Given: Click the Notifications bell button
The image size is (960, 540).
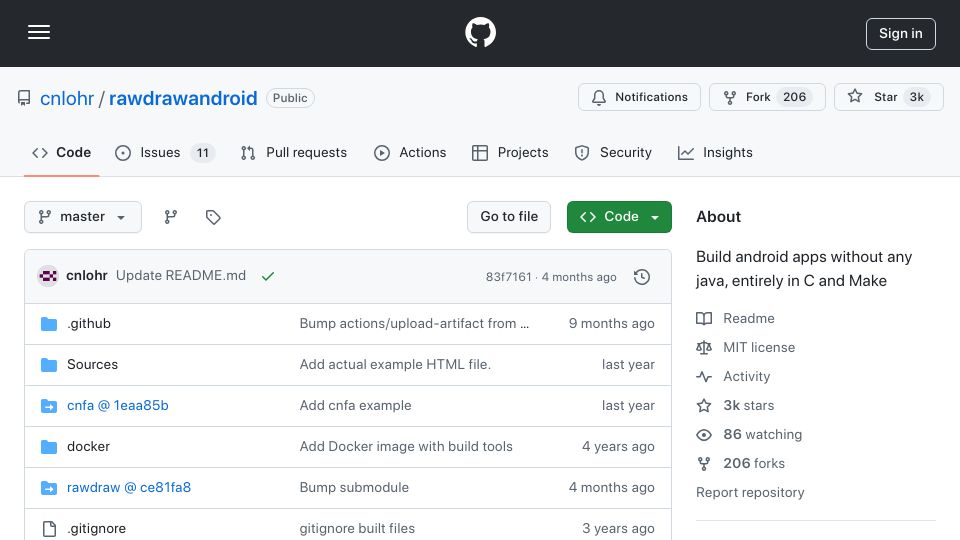Looking at the screenshot, I should (x=639, y=97).
